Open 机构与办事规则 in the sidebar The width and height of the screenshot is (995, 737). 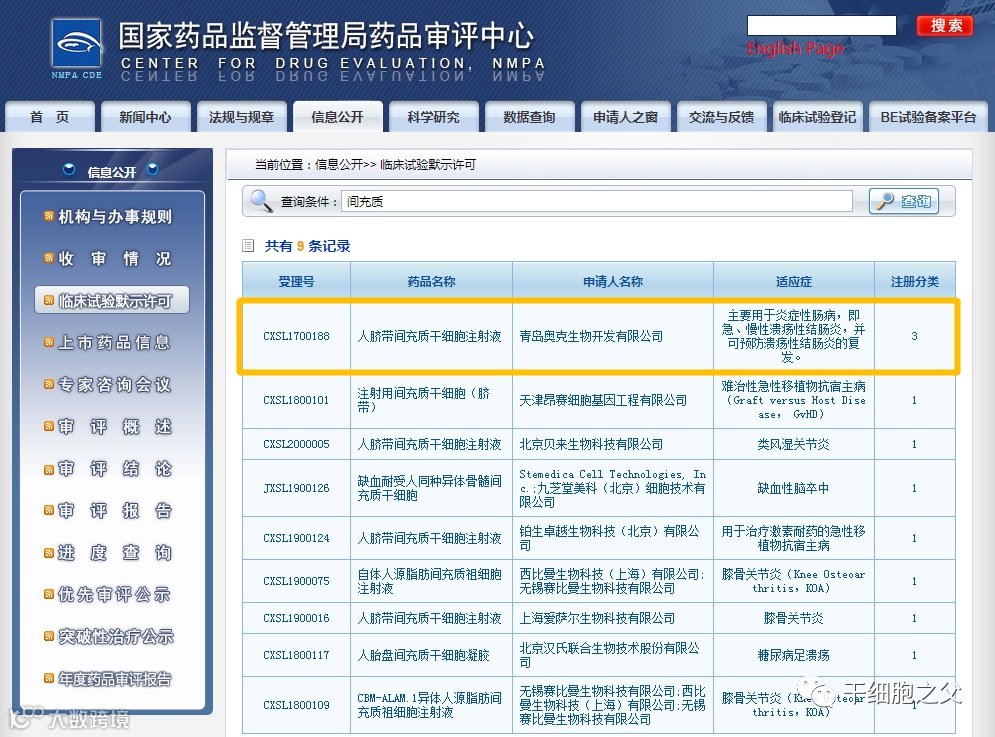[115, 216]
